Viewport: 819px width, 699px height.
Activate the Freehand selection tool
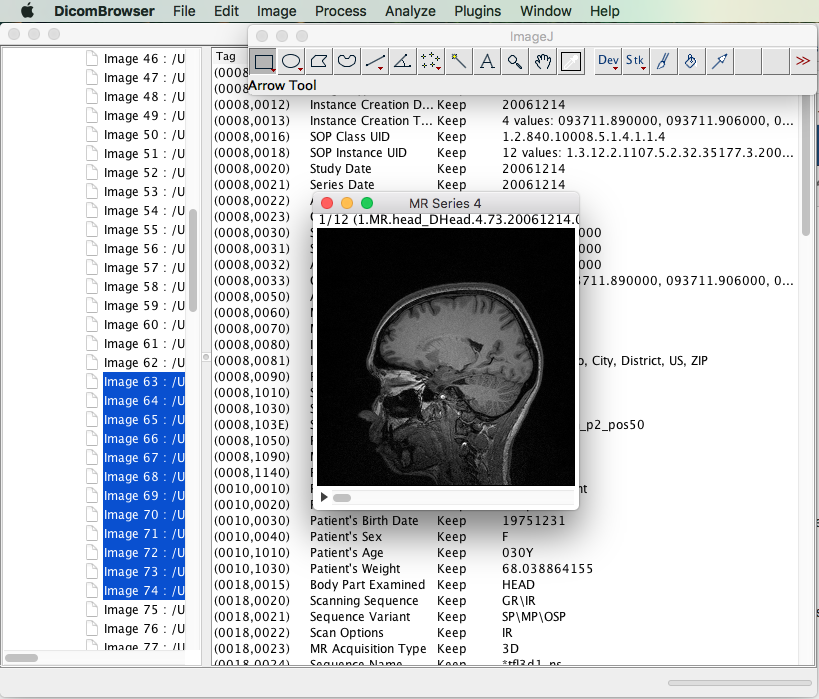[x=347, y=62]
